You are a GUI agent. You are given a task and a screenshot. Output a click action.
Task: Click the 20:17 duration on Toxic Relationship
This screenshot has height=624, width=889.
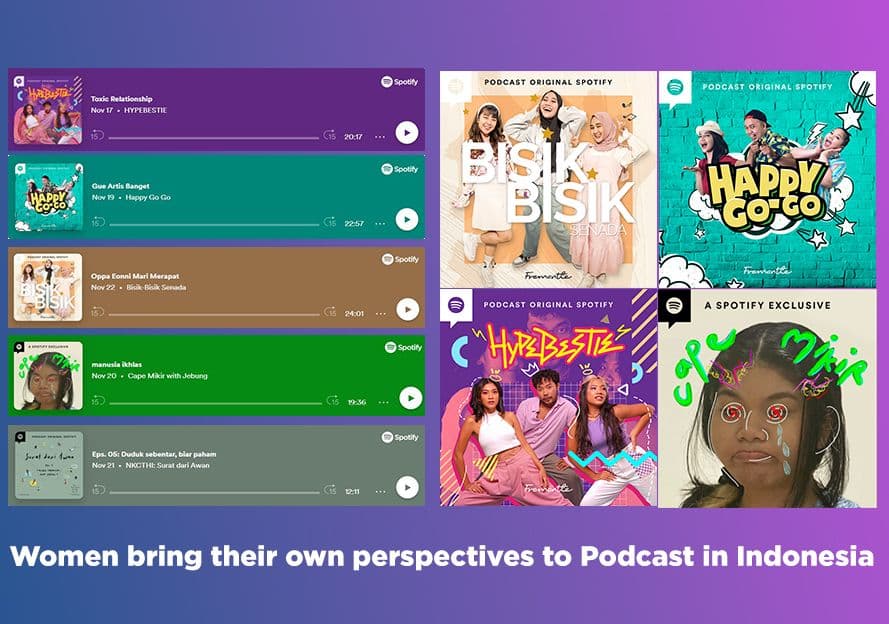353,137
